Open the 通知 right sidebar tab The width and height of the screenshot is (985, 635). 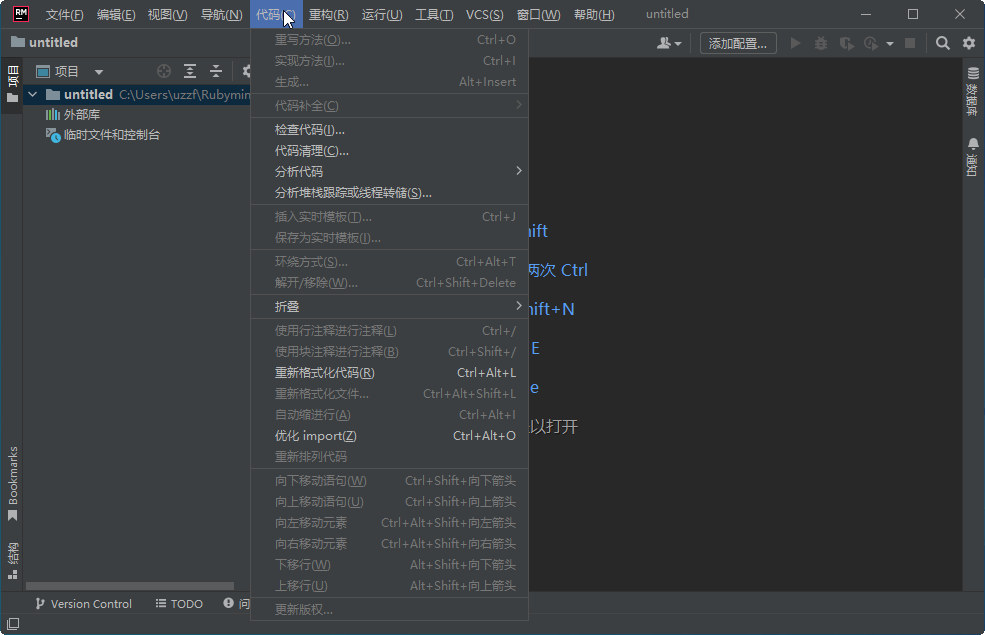coord(972,158)
